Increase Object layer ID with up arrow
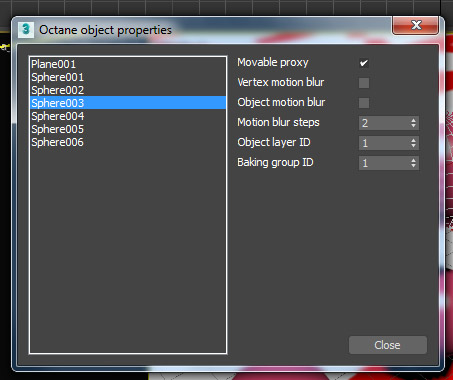 tap(413, 140)
